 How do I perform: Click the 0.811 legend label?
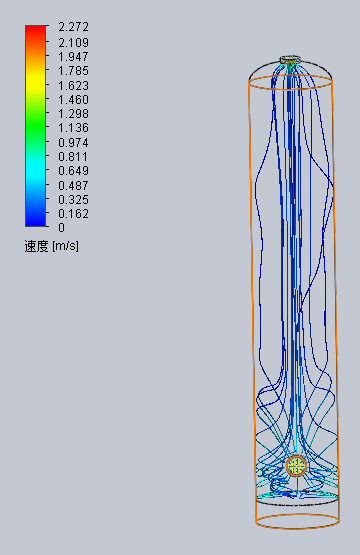(x=73, y=156)
